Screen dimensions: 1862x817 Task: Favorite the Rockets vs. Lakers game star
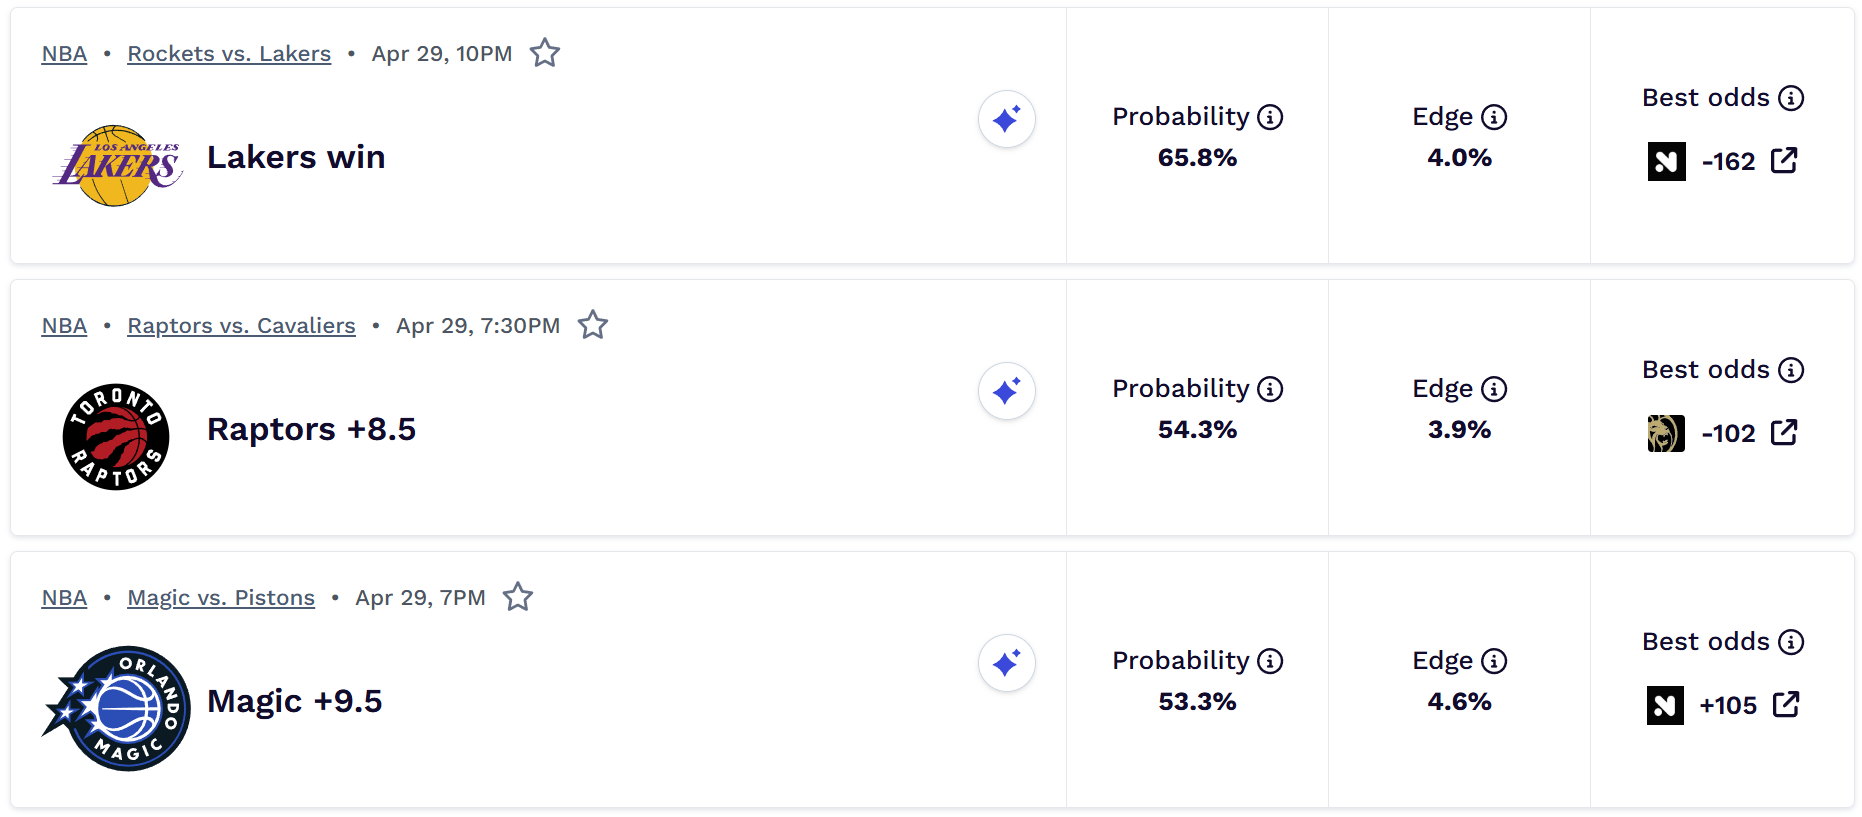pyautogui.click(x=545, y=53)
